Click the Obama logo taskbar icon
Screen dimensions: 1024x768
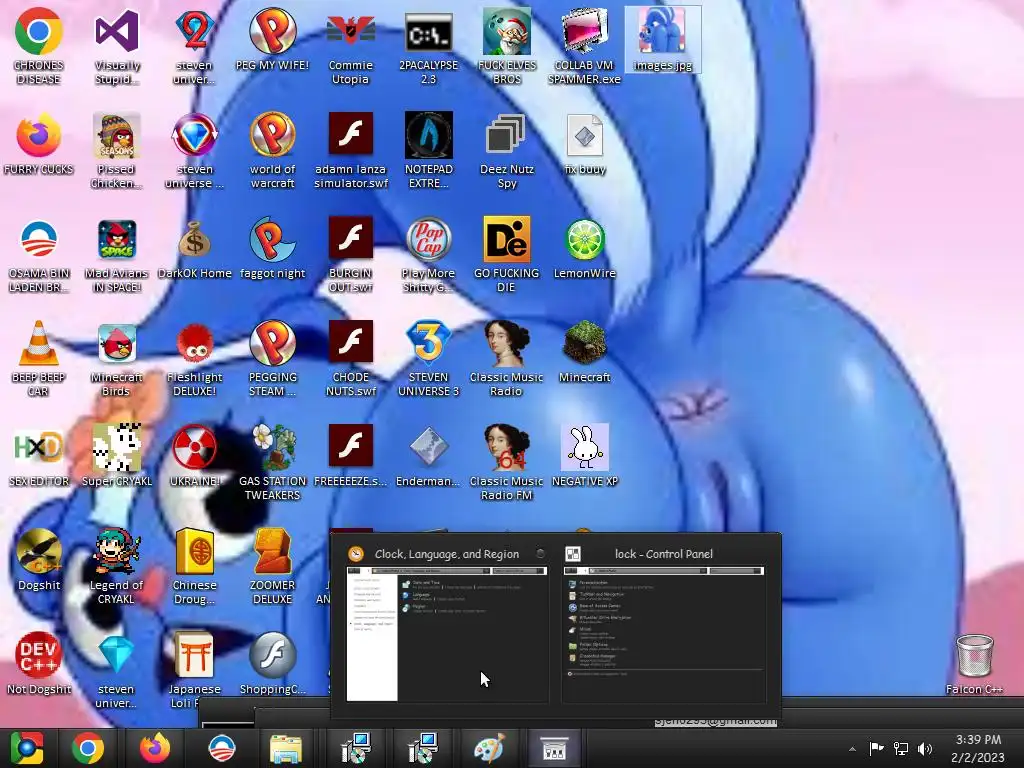point(221,748)
